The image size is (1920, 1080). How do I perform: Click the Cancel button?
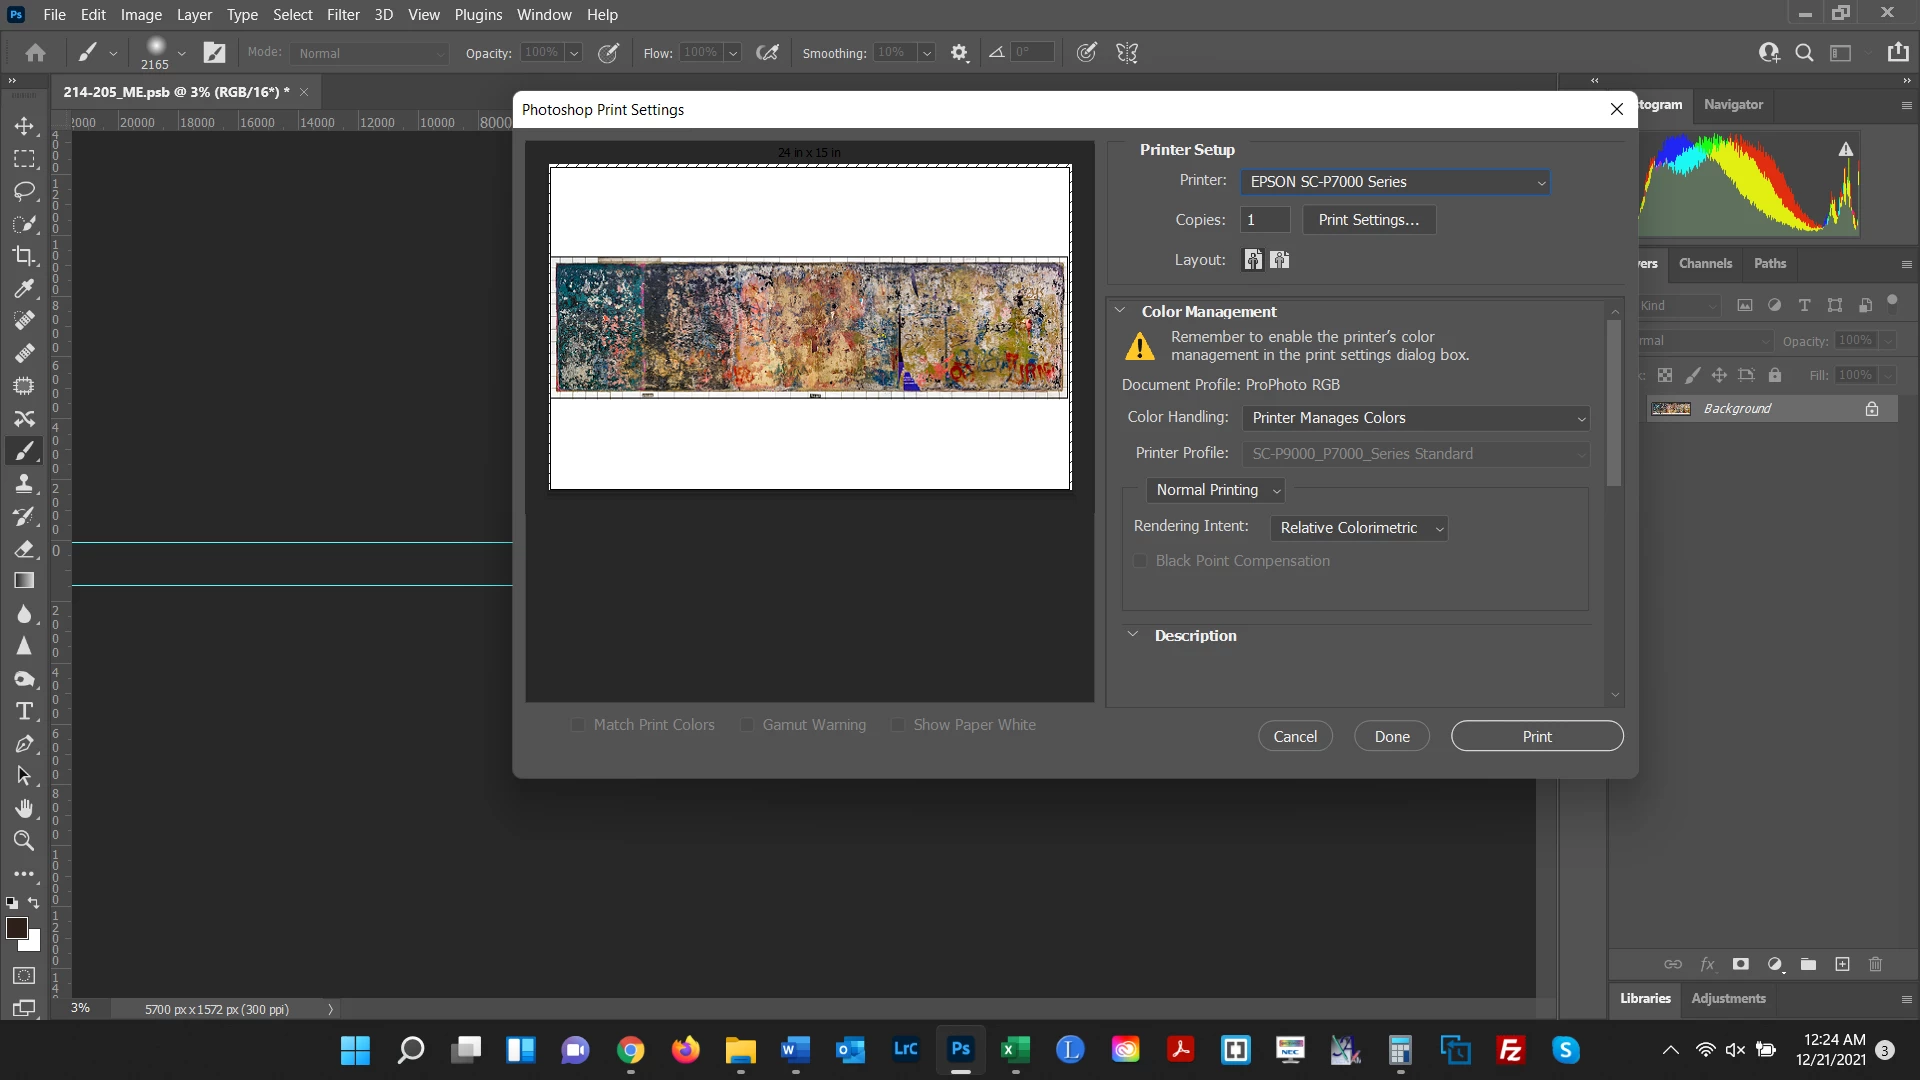[x=1295, y=737]
